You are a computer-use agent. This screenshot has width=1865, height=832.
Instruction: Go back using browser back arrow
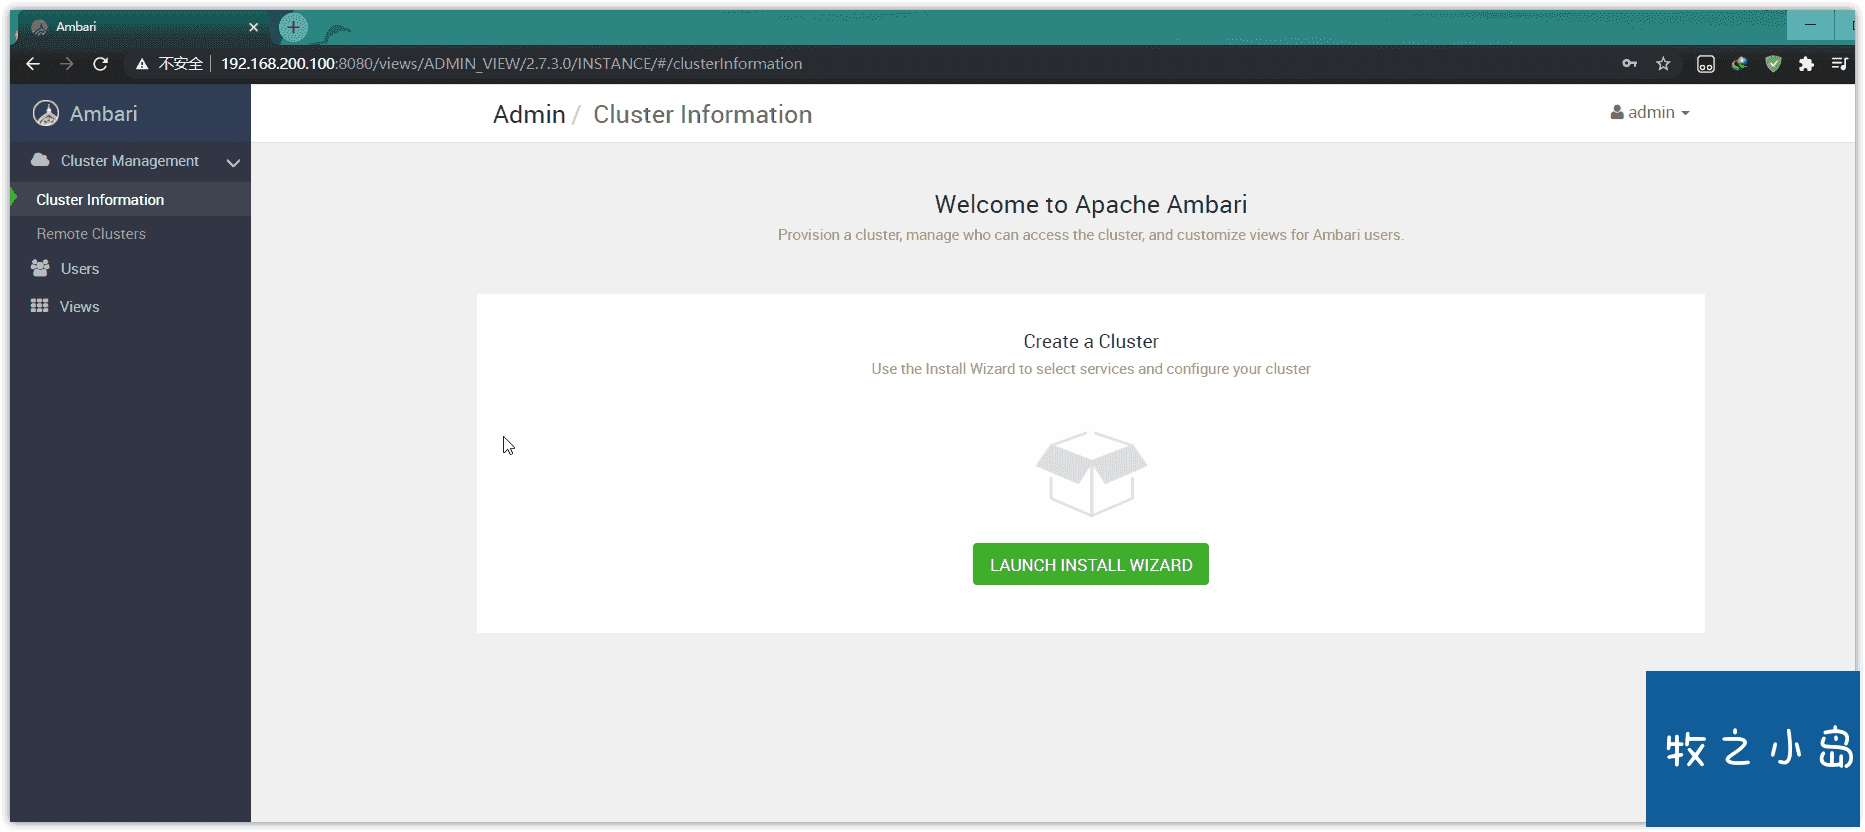[33, 64]
